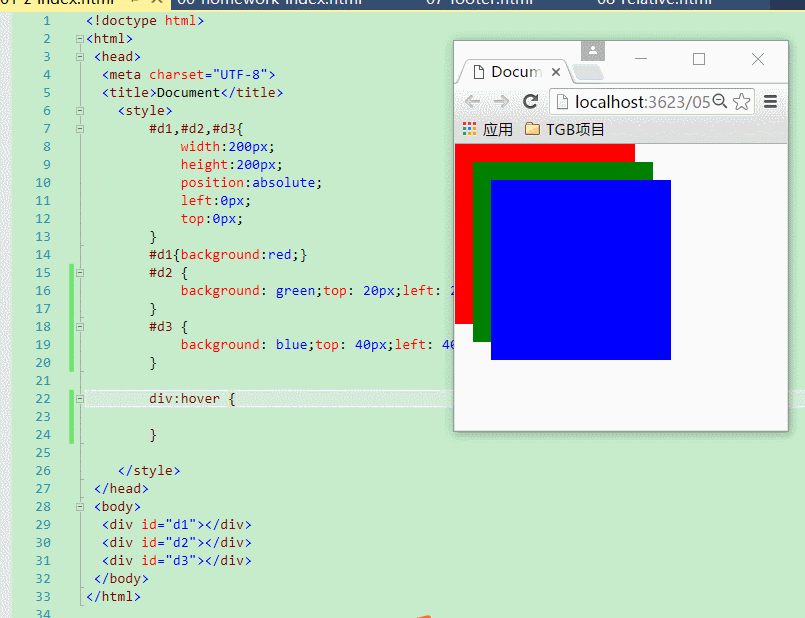The width and height of the screenshot is (805, 618).
Task: Click the 'div:hover {' selector text
Action: tap(192, 399)
